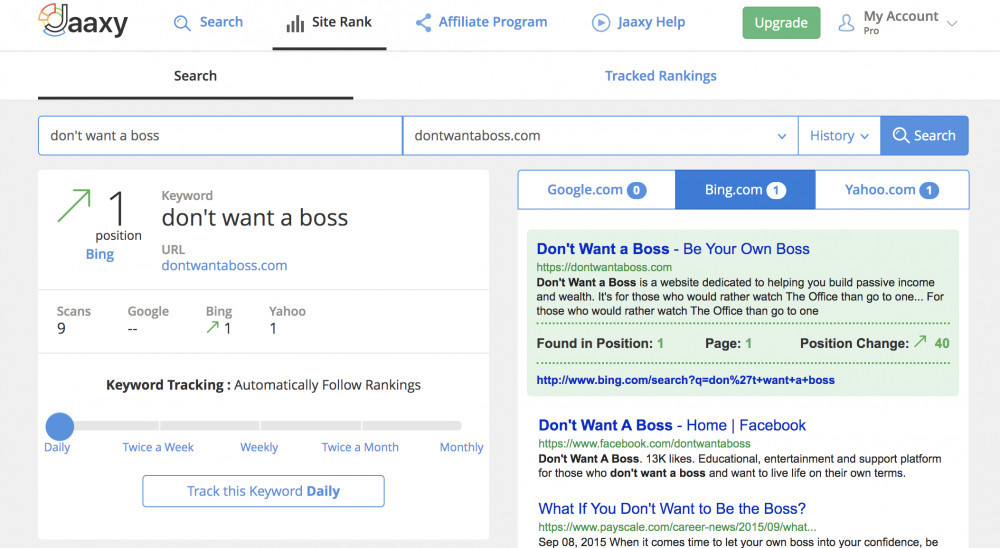
Task: Click the Yahoo rank value 1
Action: click(273, 329)
